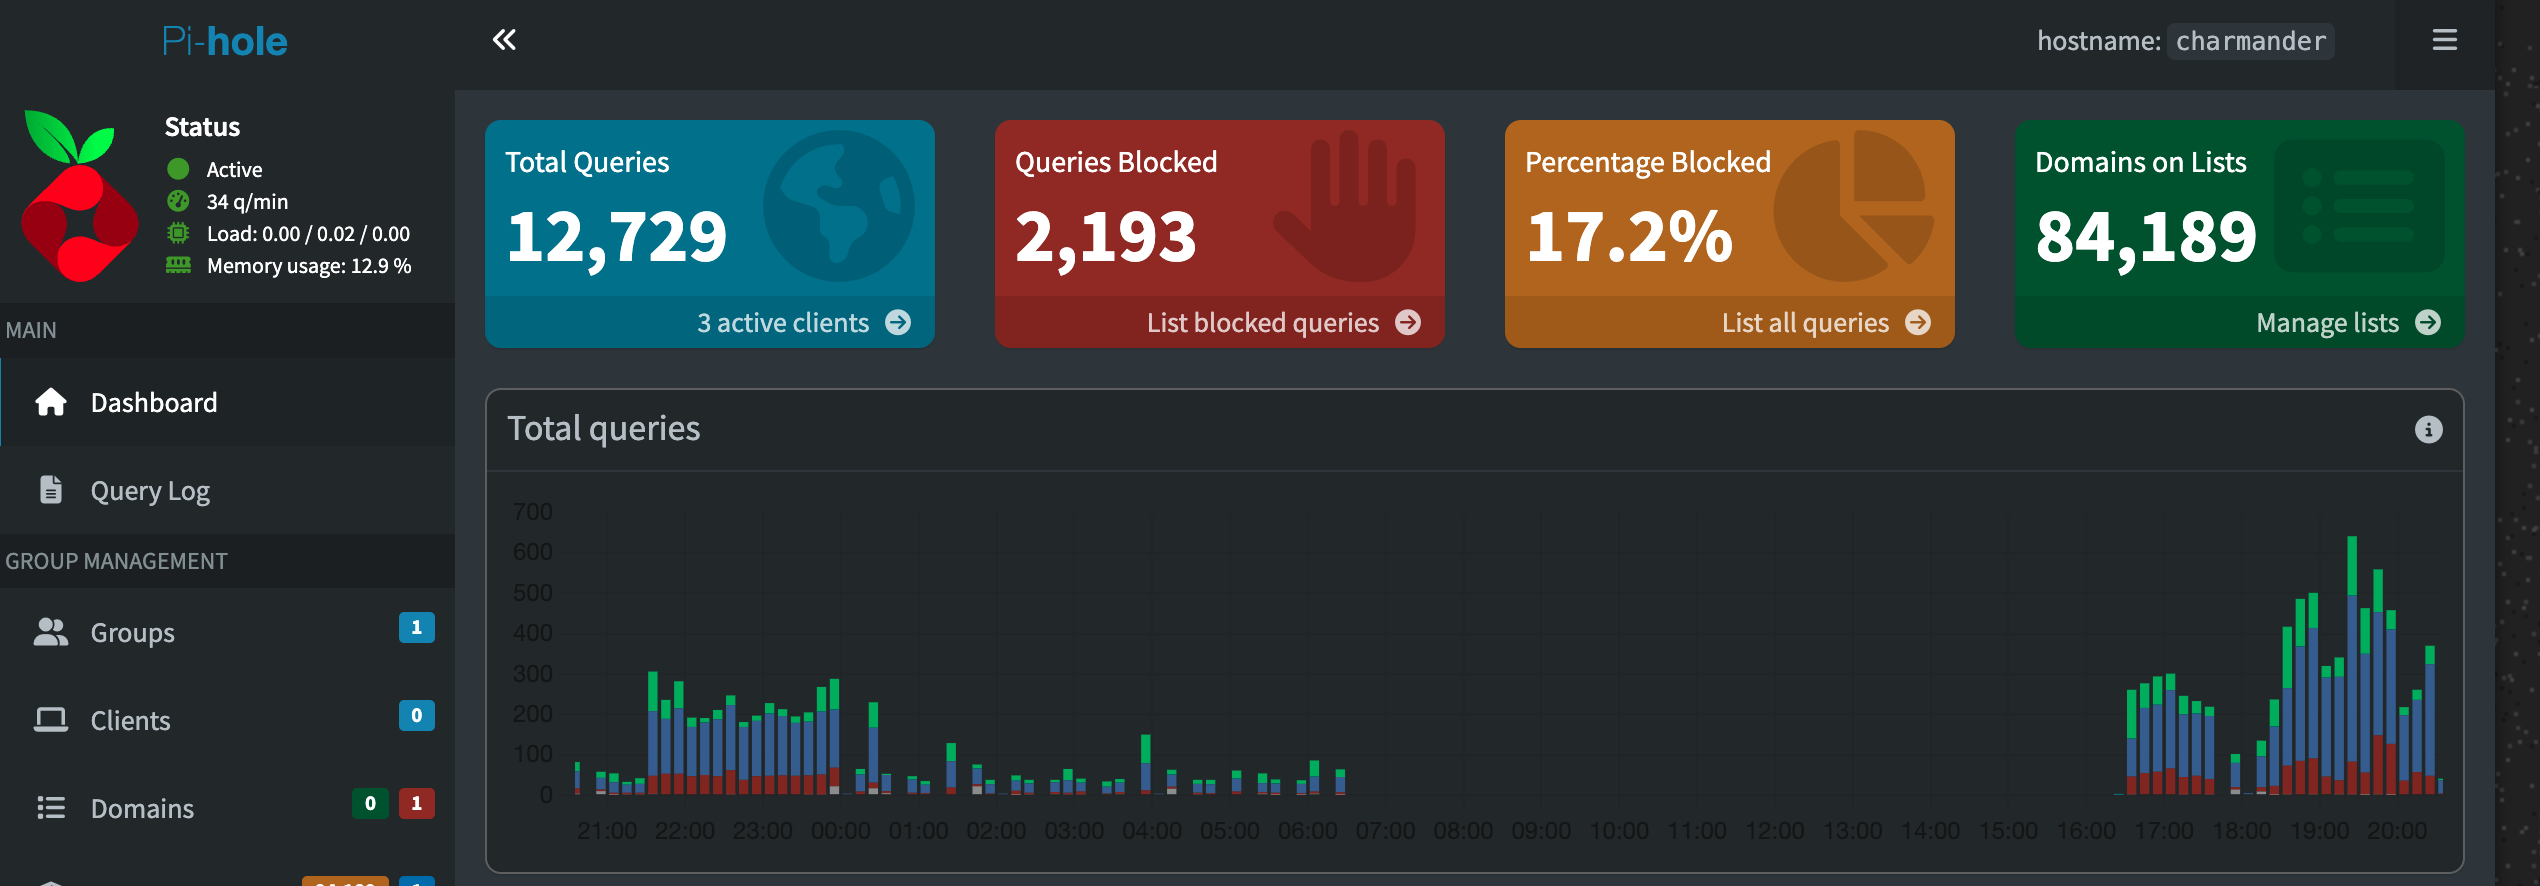
Task: Open the hamburger menu at top right
Action: pyautogui.click(x=2444, y=40)
